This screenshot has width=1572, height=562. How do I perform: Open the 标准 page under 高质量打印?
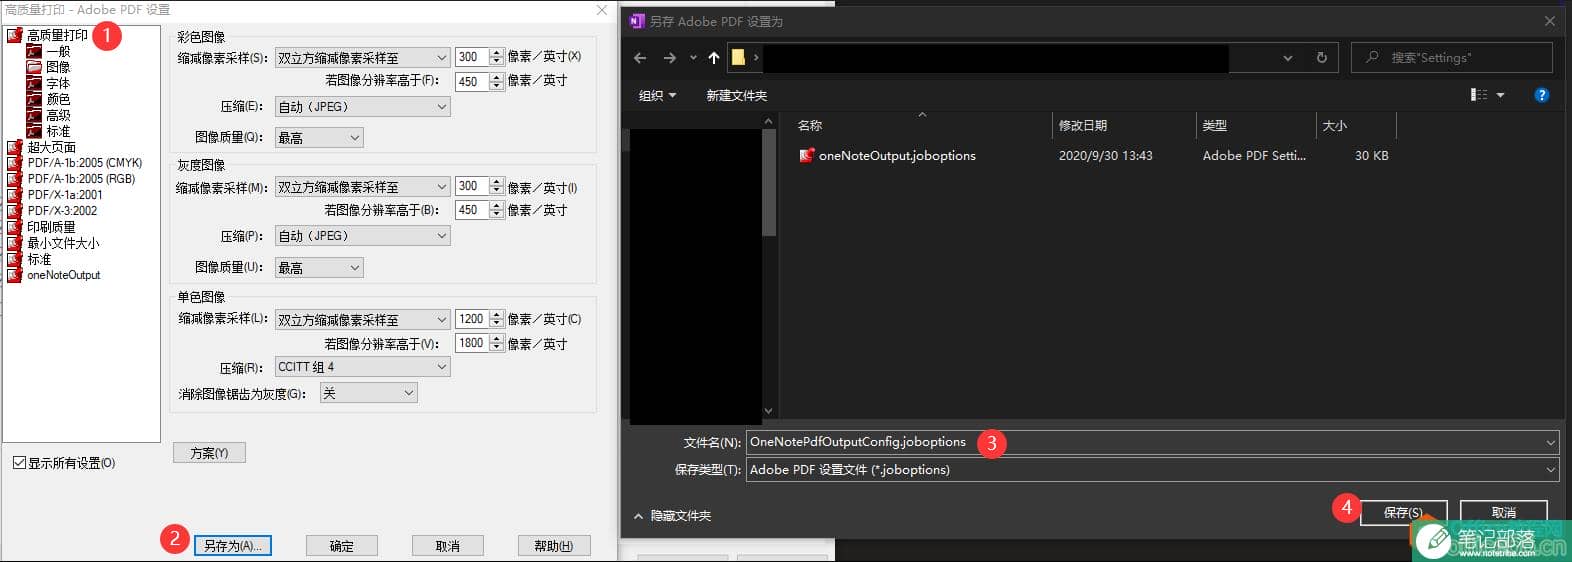click(58, 131)
